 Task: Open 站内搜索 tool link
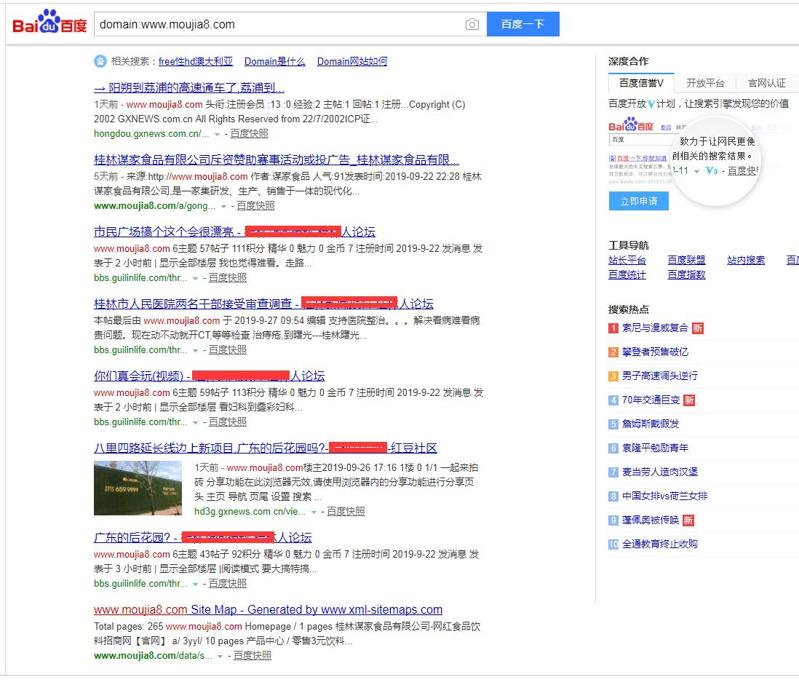pyautogui.click(x=746, y=260)
